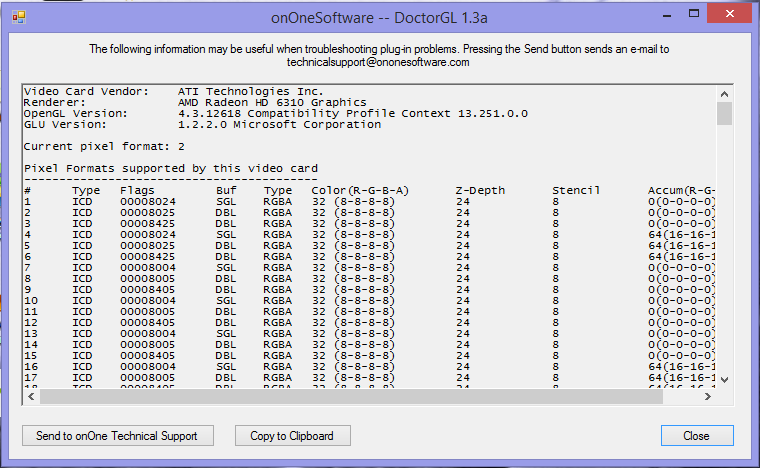Click the vertical scrollbar up arrow
This screenshot has width=760, height=468.
(724, 94)
